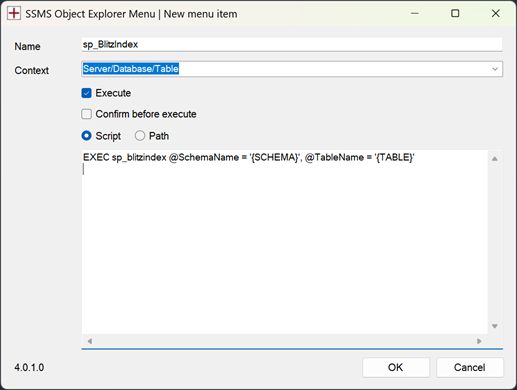Screen dimensions: 517x390
Task: Click the Name label
Action: pos(27,46)
